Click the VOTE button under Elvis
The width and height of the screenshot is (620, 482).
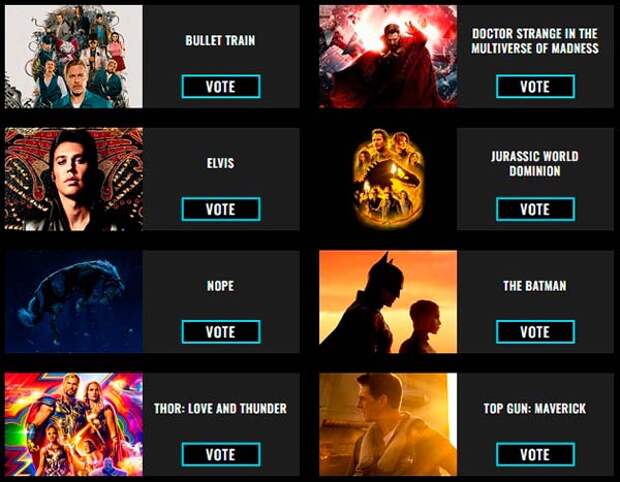pyautogui.click(x=221, y=209)
